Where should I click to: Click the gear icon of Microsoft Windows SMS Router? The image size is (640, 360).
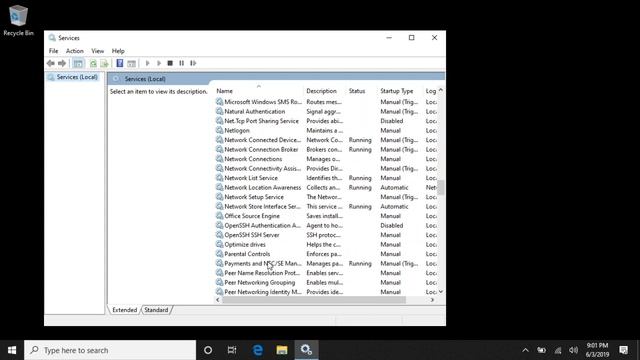219,102
